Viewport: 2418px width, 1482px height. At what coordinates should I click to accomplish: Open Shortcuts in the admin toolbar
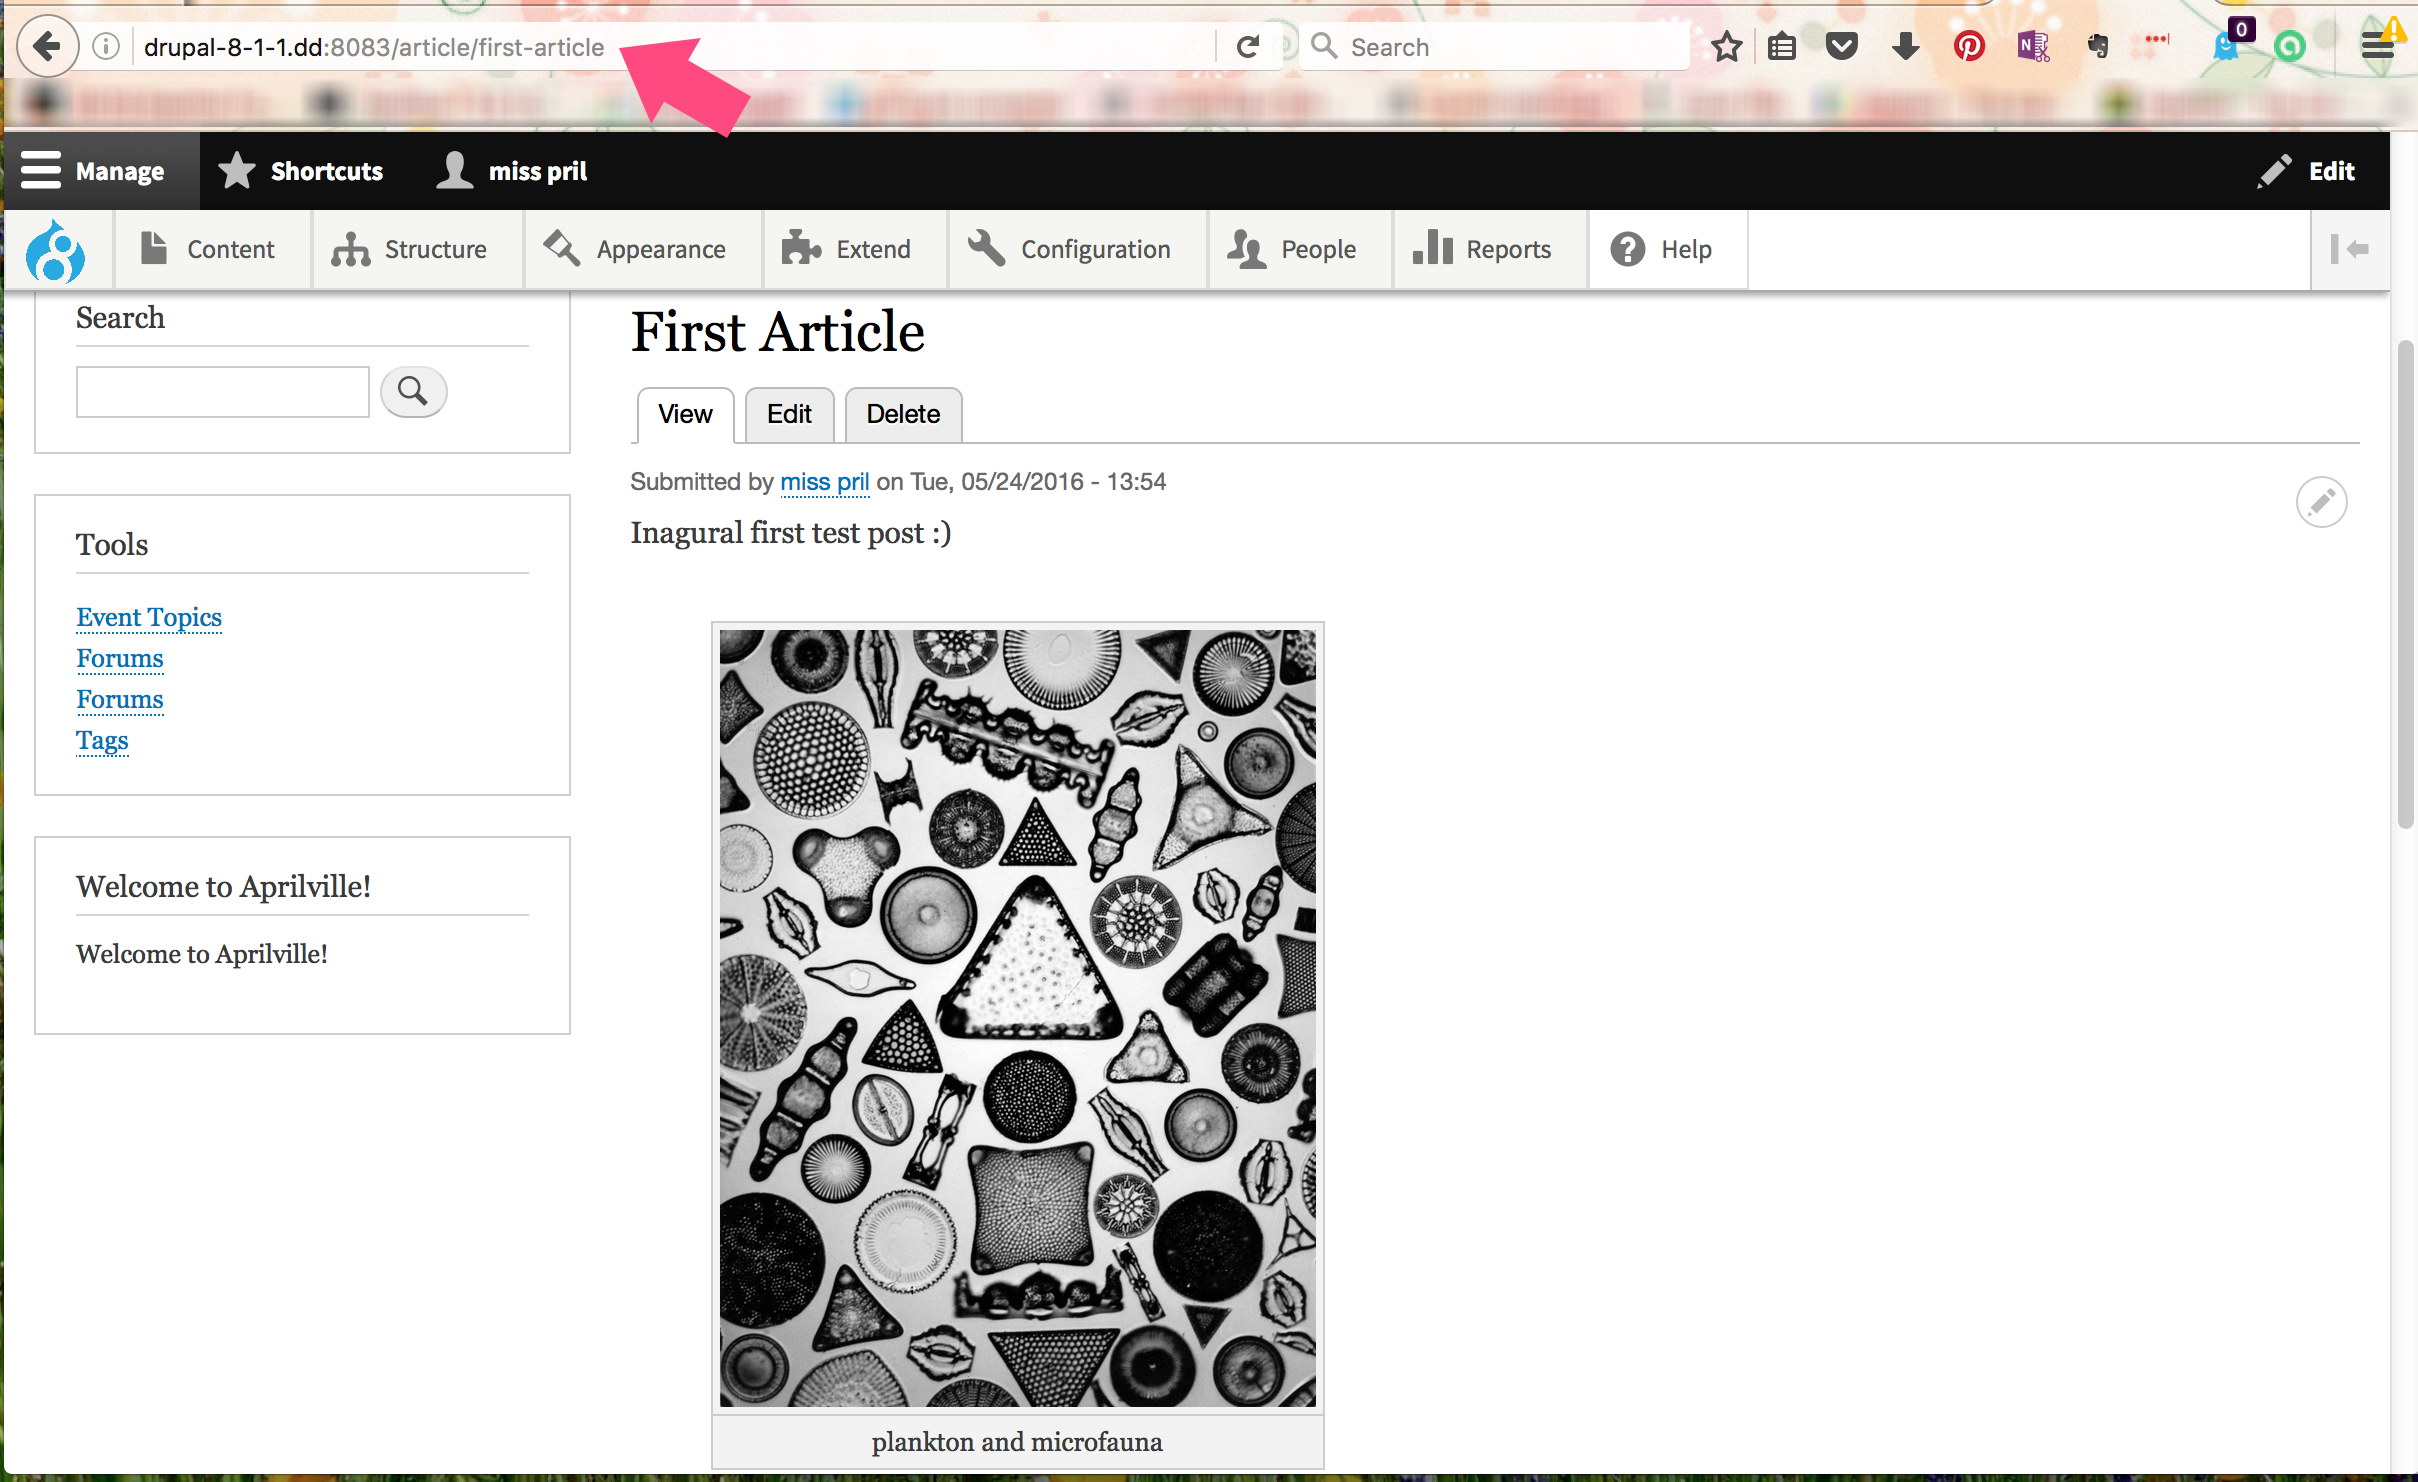click(301, 171)
